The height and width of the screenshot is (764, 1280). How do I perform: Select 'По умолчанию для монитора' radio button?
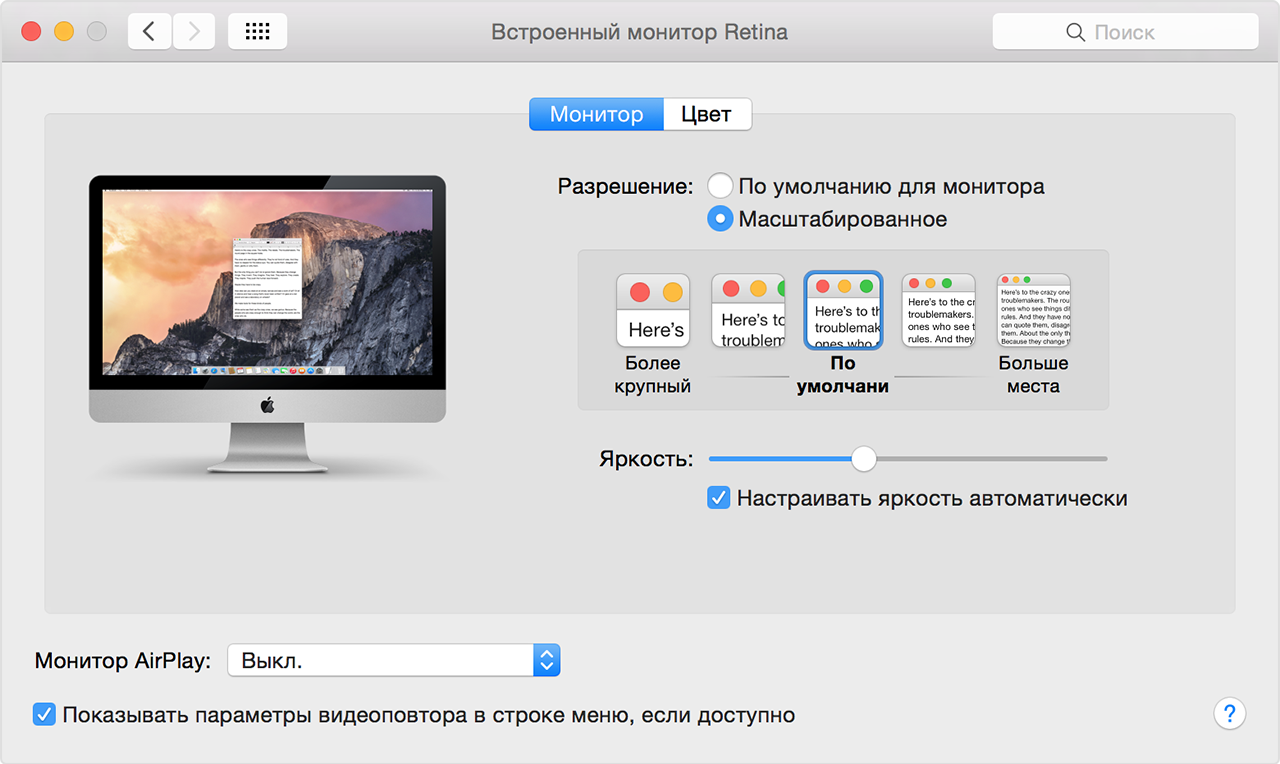tap(720, 186)
